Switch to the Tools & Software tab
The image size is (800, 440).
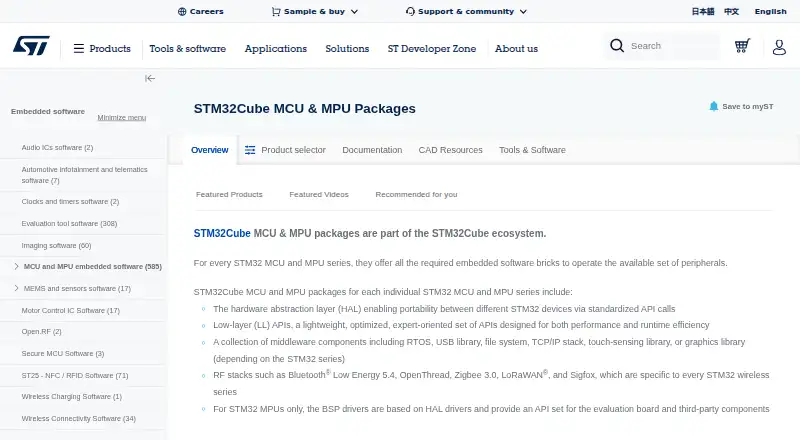532,150
